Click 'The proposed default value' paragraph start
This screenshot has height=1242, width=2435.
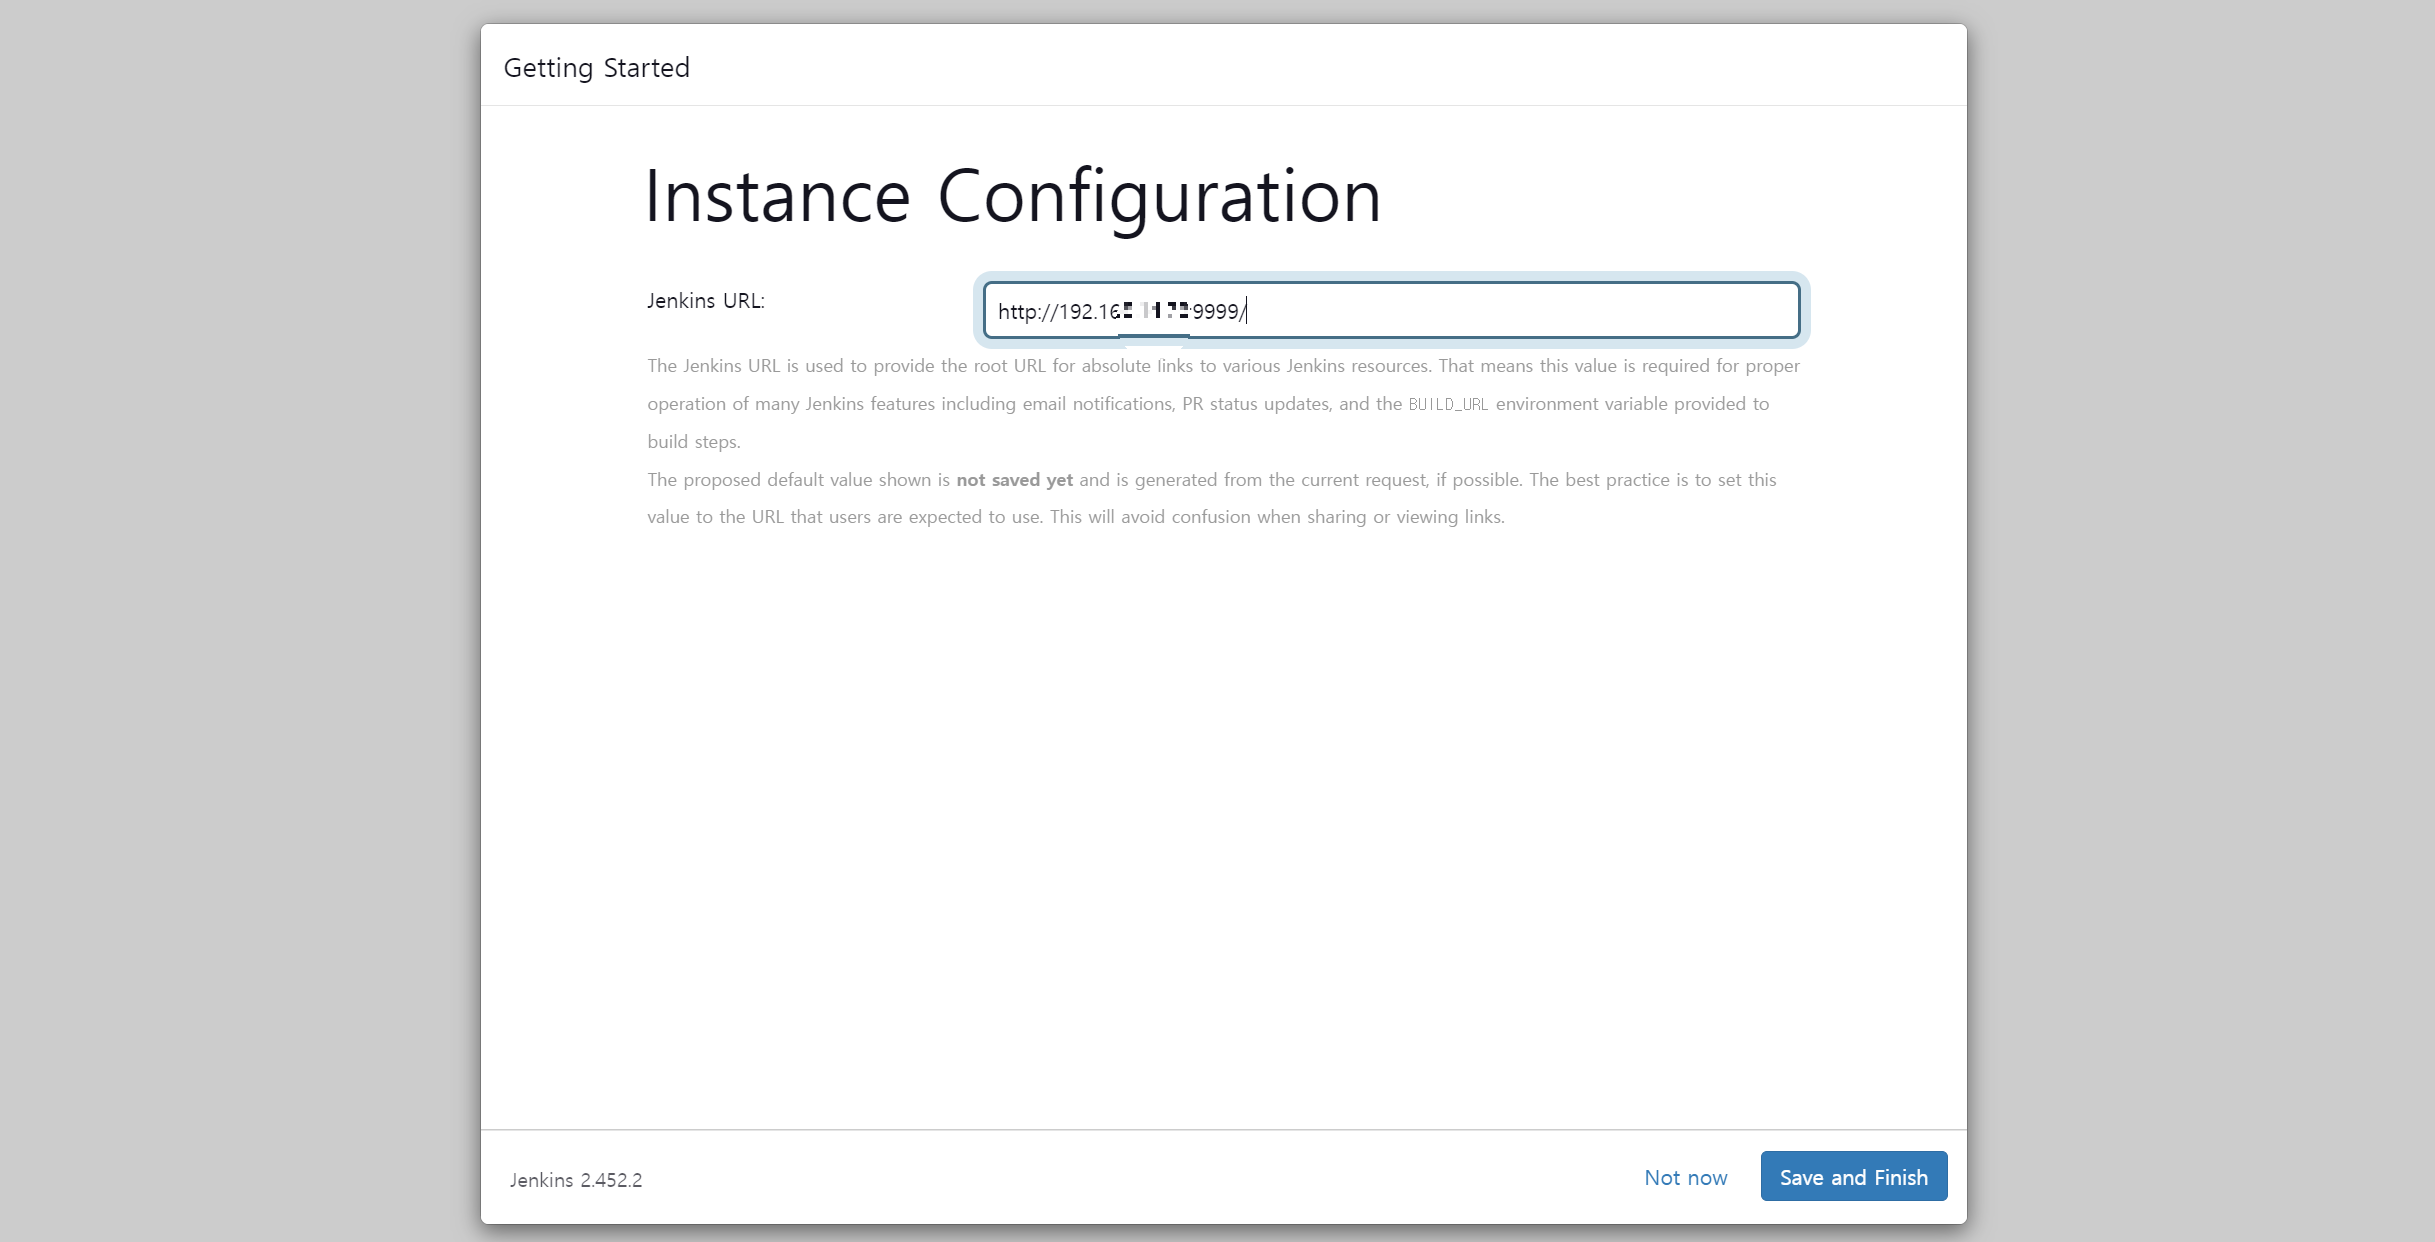(760, 480)
